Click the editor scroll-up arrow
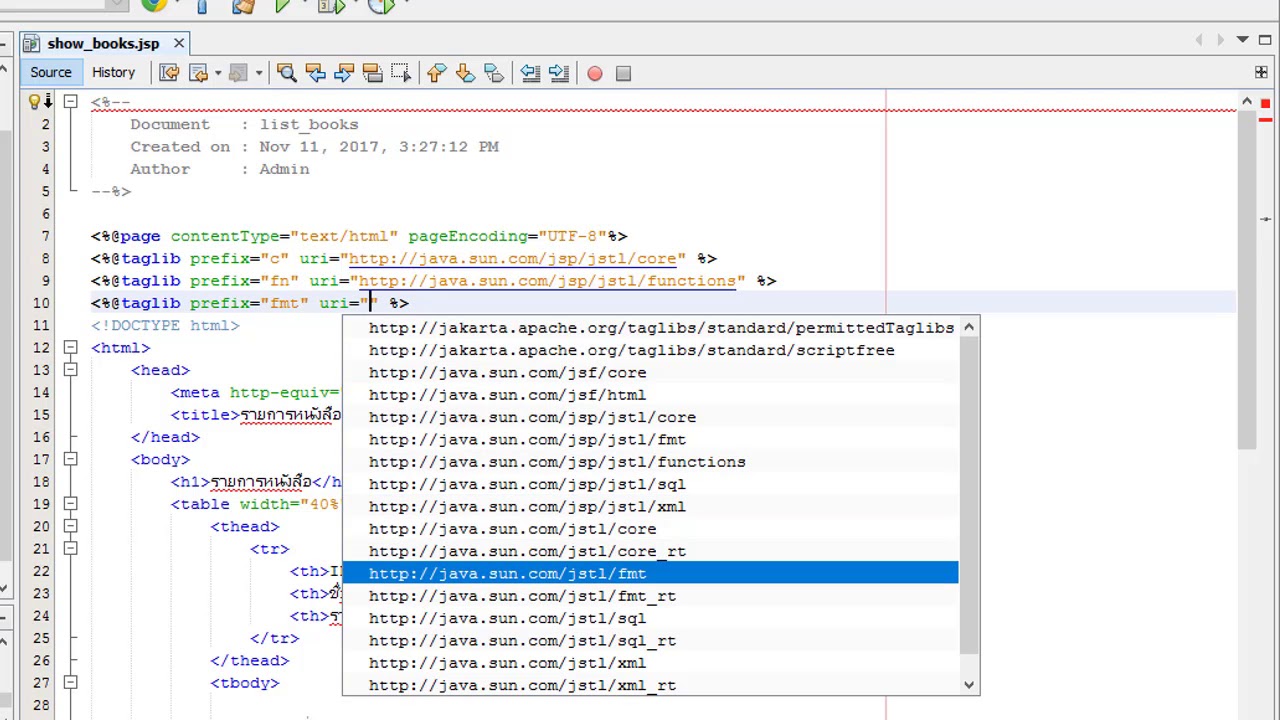 click(1246, 101)
